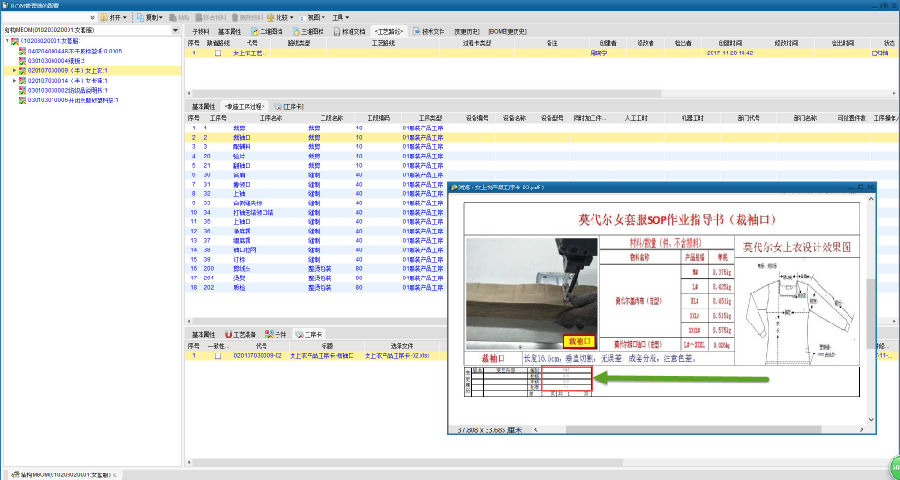The height and width of the screenshot is (480, 900).
Task: Collapse the root 女套服 tree node
Action: coord(6,41)
